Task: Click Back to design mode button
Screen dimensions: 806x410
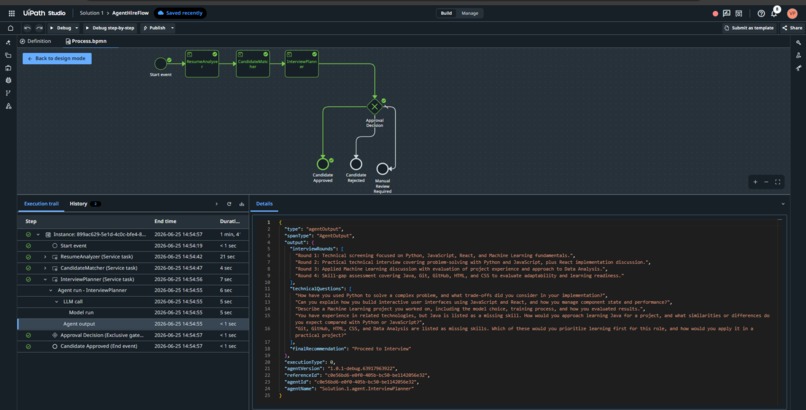Action: [x=57, y=59]
